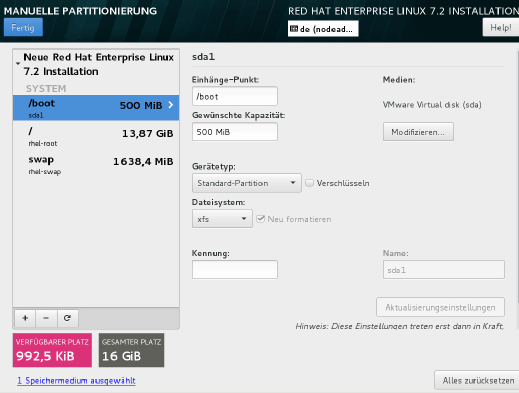Viewport: 519px width, 393px height.
Task: Click the Aktualisierungseinstellungen button
Action: 440,307
